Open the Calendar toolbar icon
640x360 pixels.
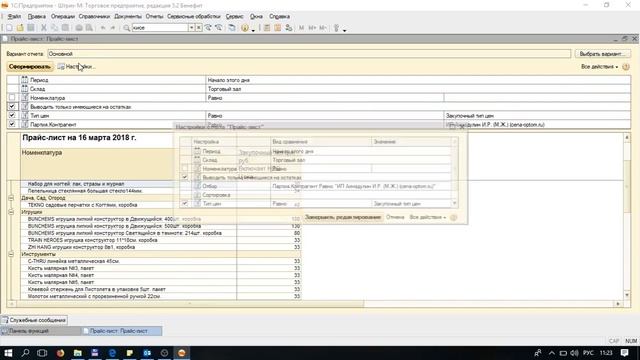(278, 28)
